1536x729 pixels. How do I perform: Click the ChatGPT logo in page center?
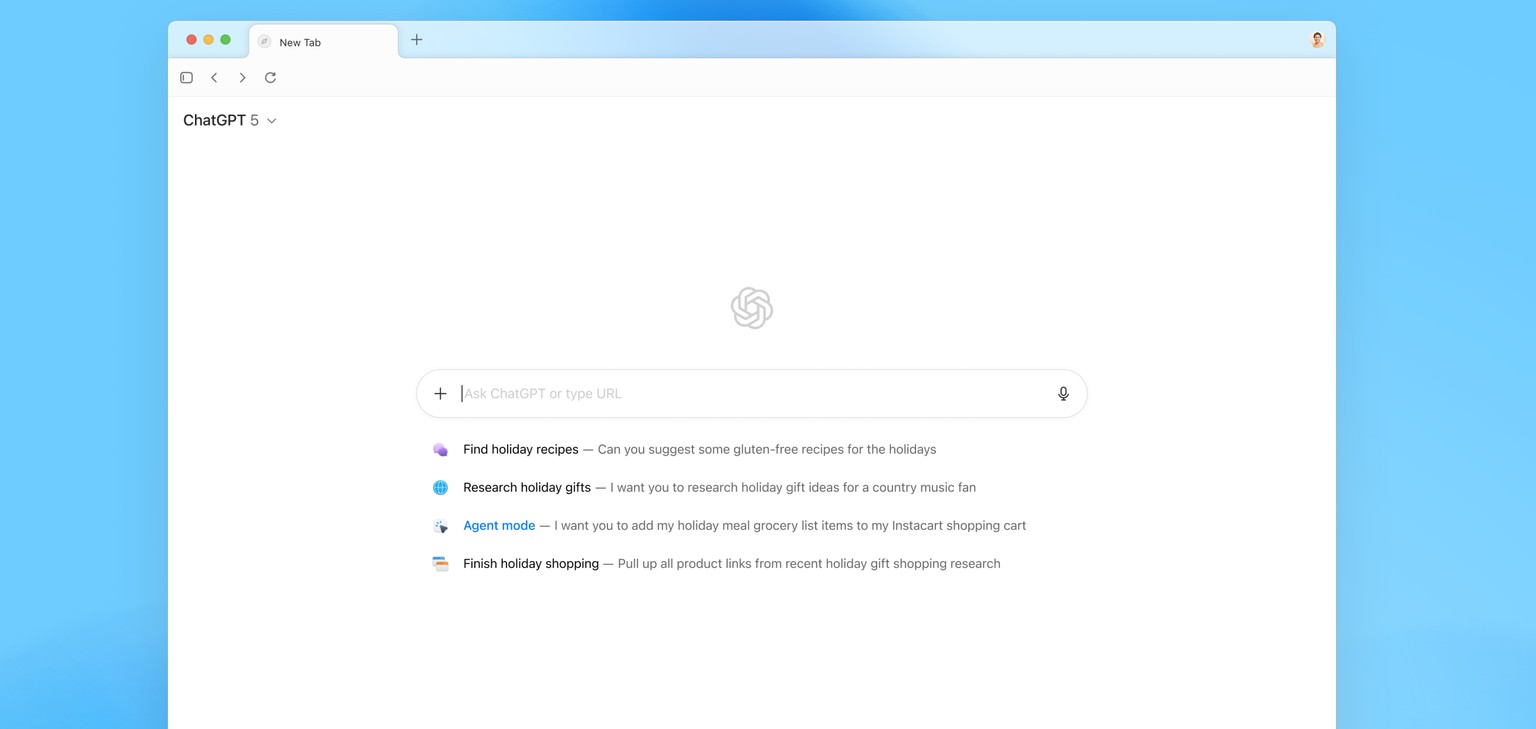tap(752, 308)
